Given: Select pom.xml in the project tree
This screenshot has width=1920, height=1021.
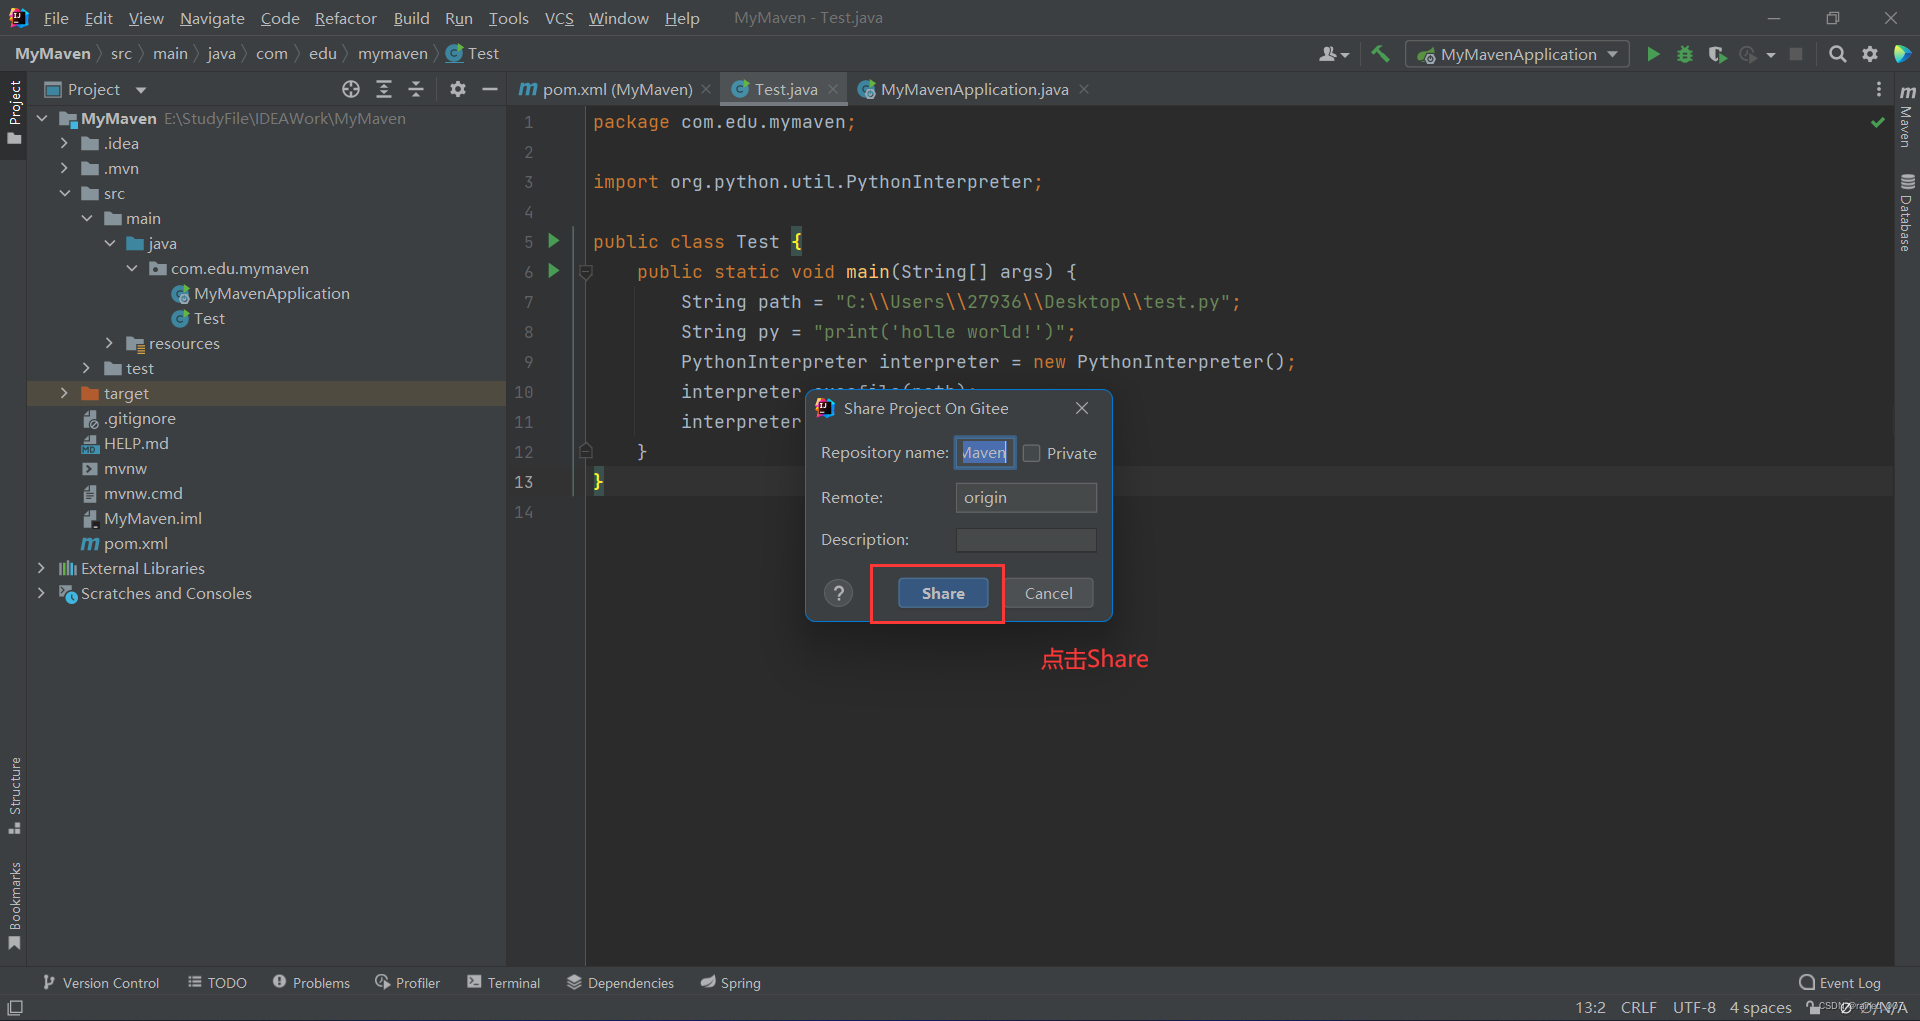Looking at the screenshot, I should tap(135, 543).
